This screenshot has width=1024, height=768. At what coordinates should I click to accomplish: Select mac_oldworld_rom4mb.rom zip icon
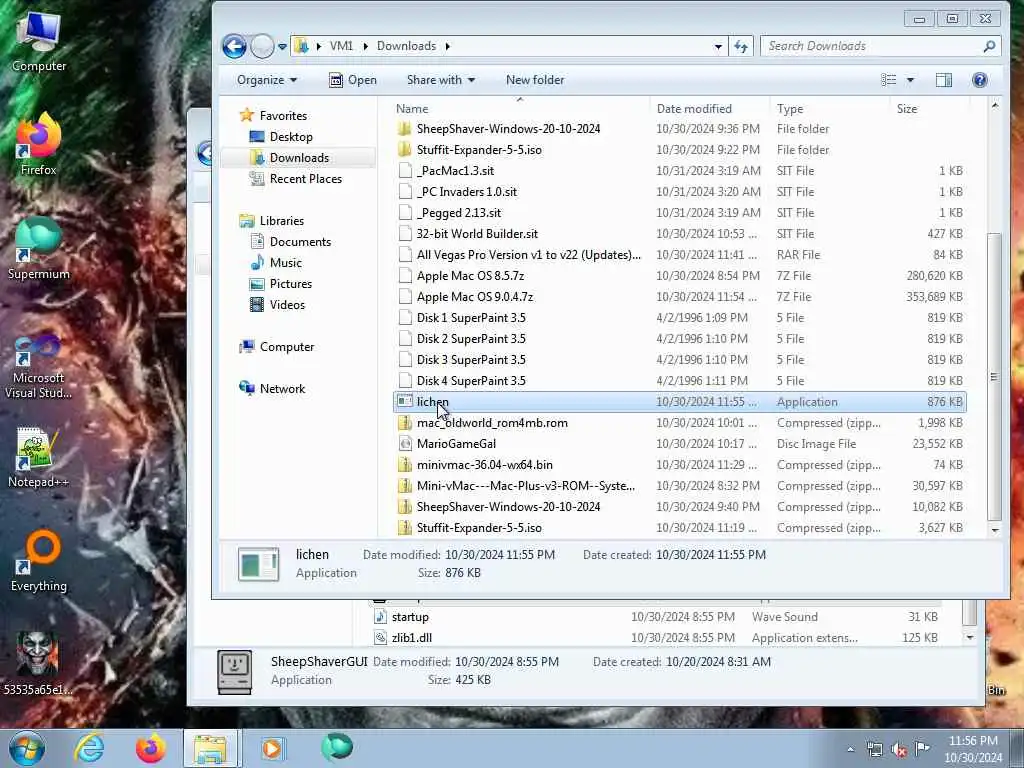coord(405,423)
